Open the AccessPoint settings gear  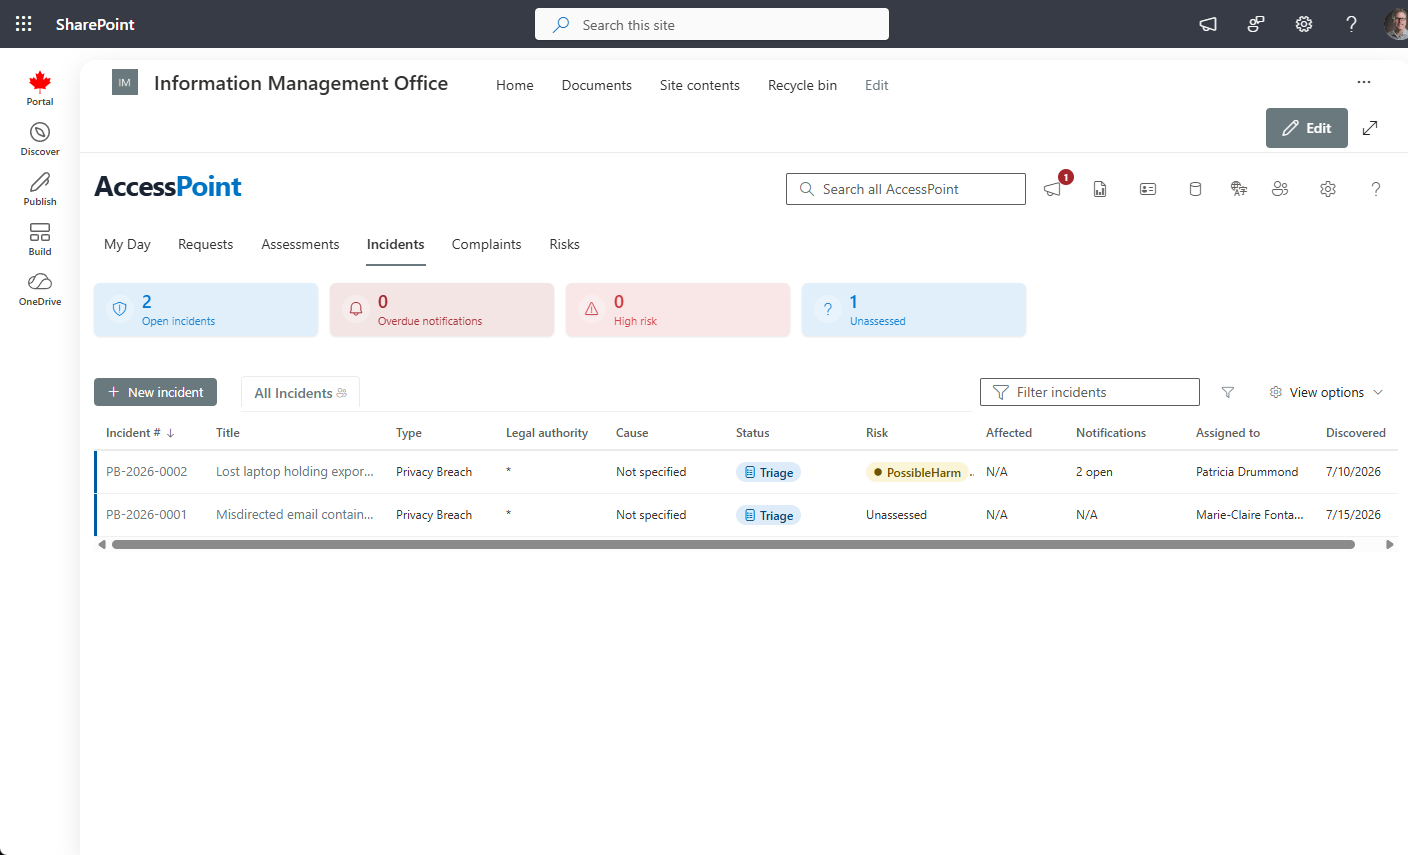pyautogui.click(x=1328, y=189)
